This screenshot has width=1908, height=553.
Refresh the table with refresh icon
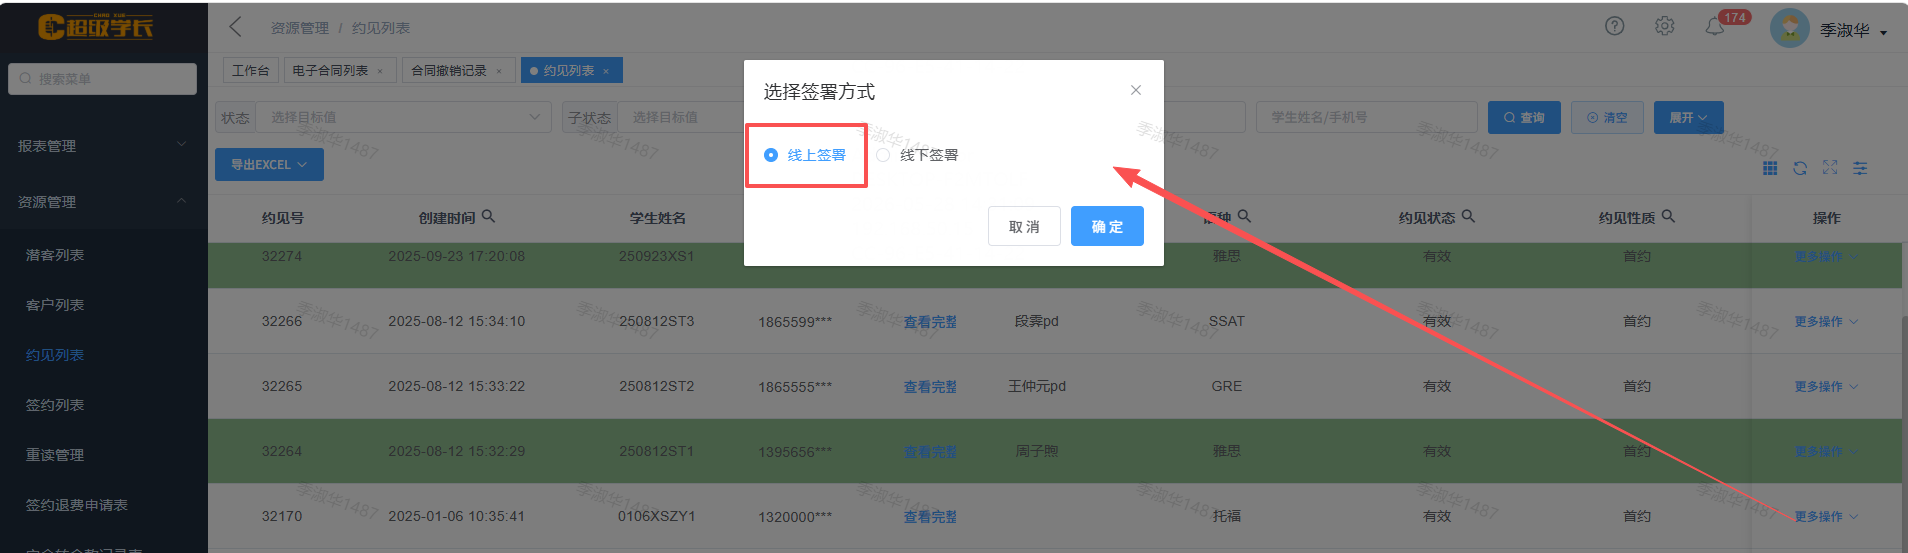click(1800, 168)
